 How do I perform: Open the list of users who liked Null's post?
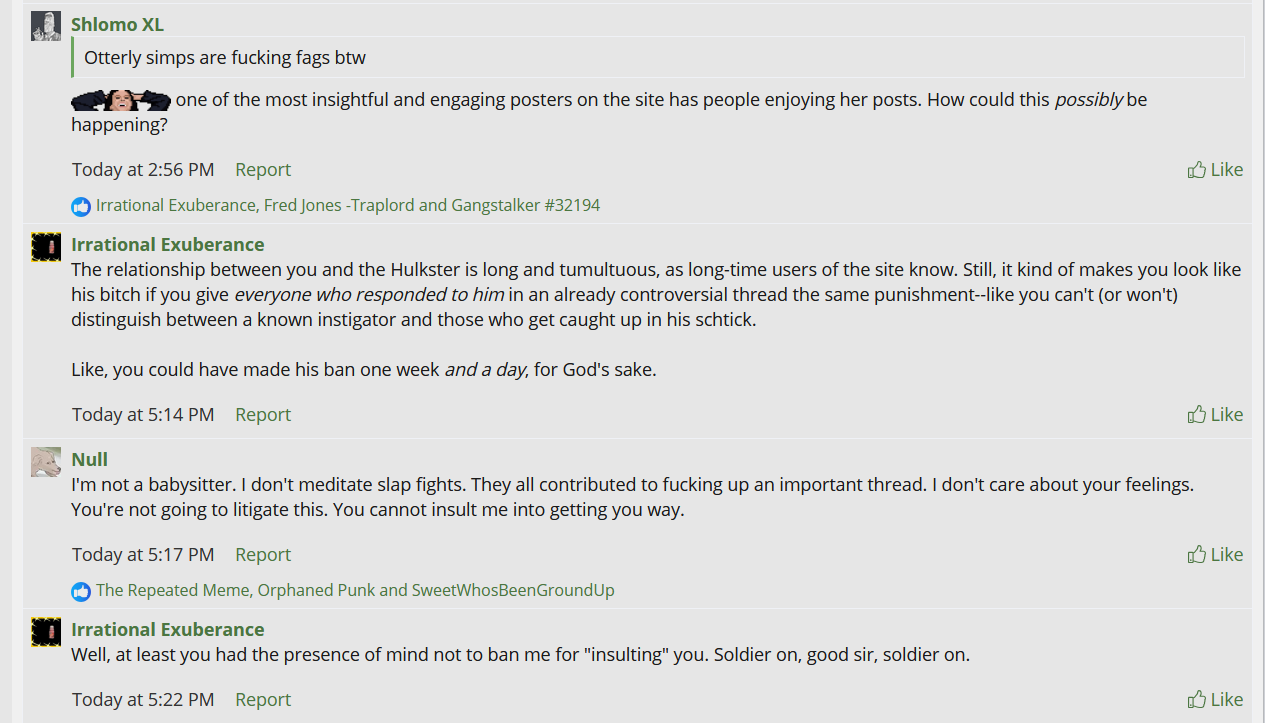355,591
